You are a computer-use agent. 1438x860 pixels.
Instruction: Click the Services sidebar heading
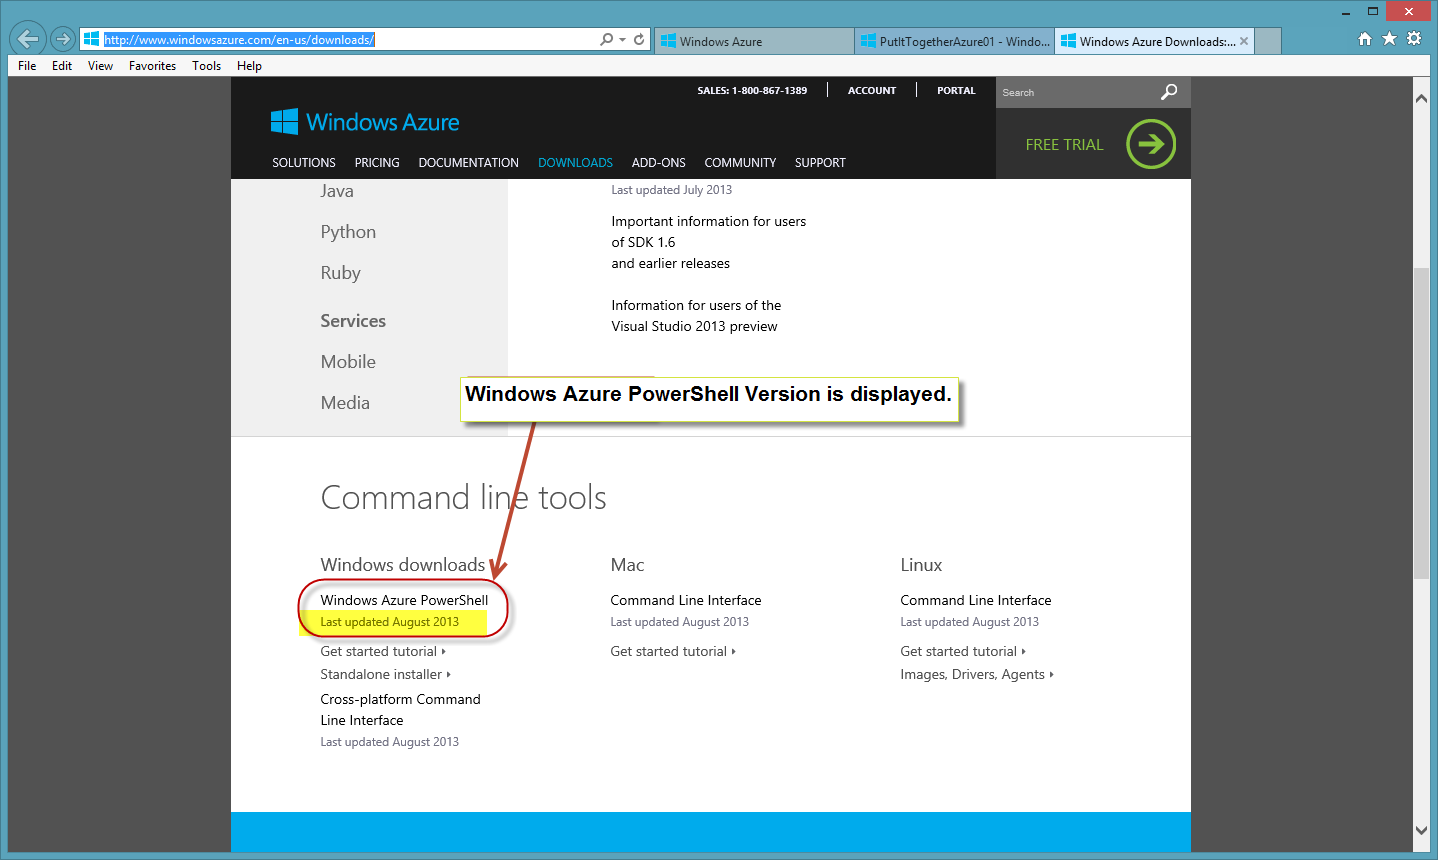coord(353,321)
